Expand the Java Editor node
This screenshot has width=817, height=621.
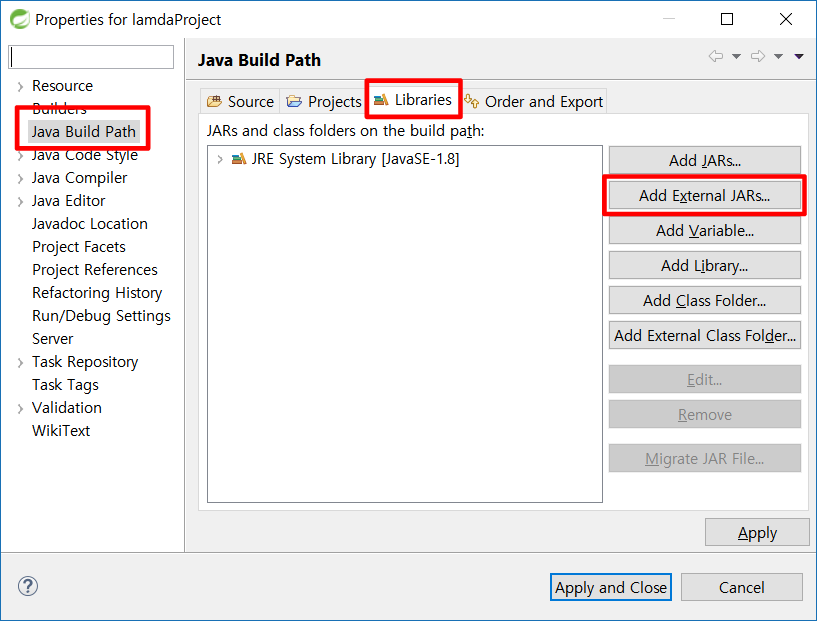20,202
